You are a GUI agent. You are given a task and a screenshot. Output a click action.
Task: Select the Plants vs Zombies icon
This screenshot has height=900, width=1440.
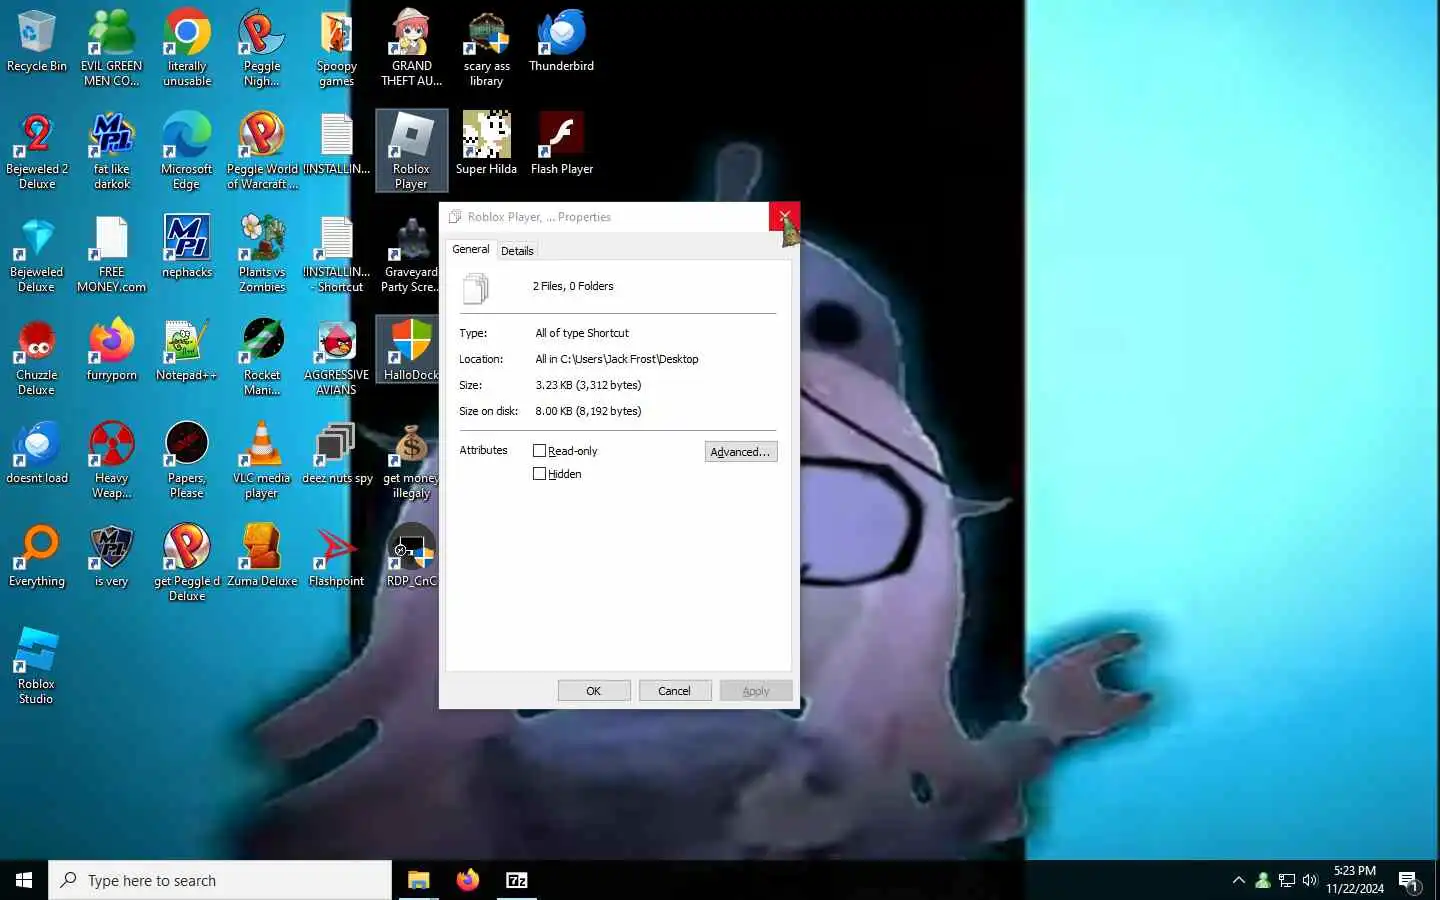[262, 254]
